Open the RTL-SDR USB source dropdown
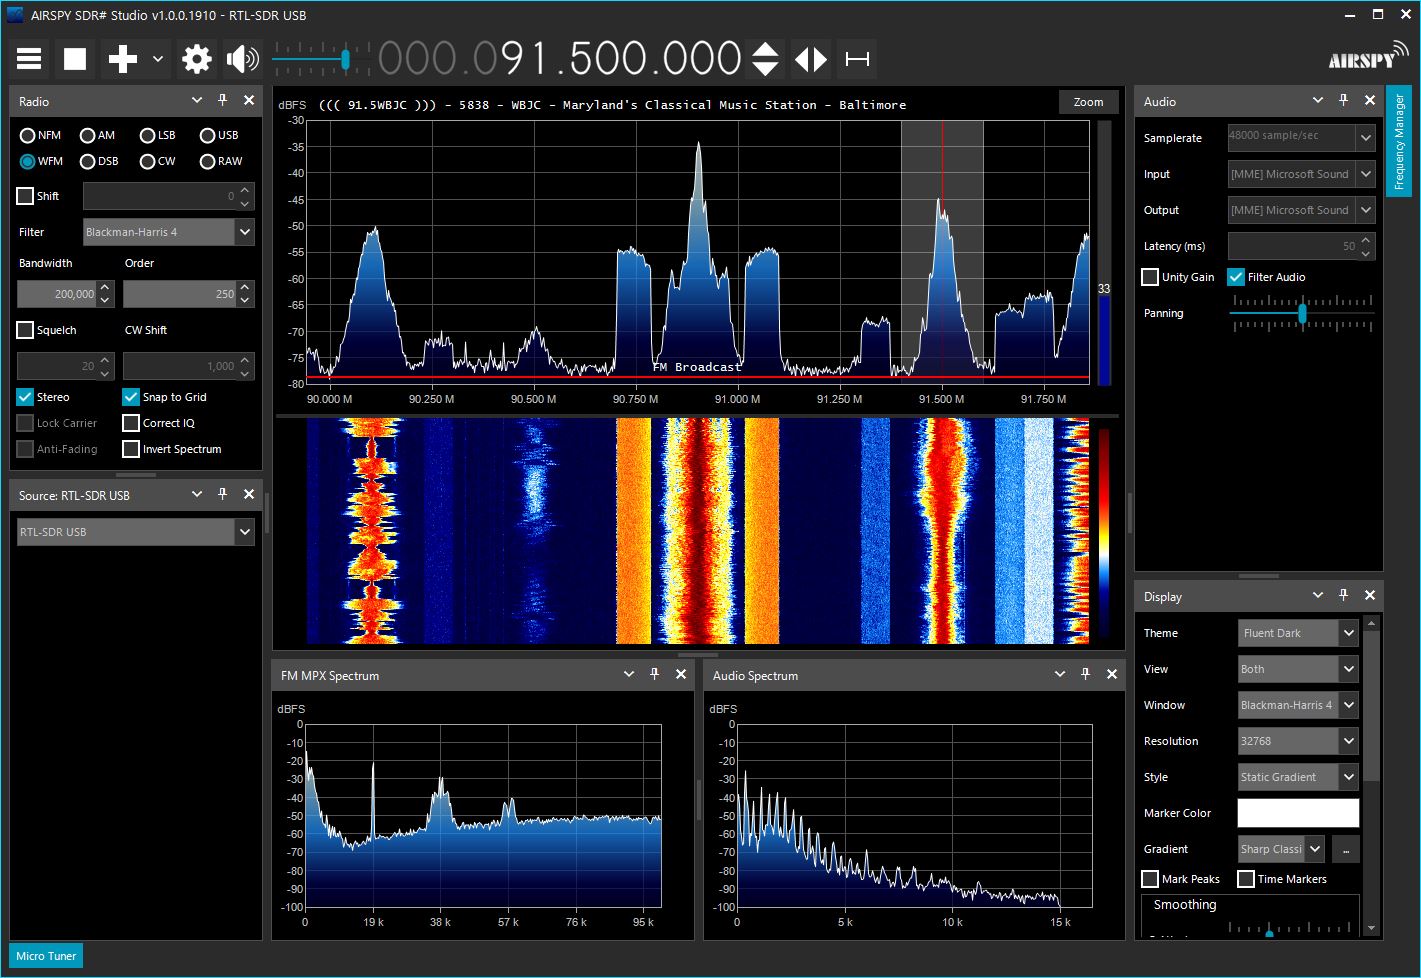This screenshot has width=1421, height=978. 136,532
